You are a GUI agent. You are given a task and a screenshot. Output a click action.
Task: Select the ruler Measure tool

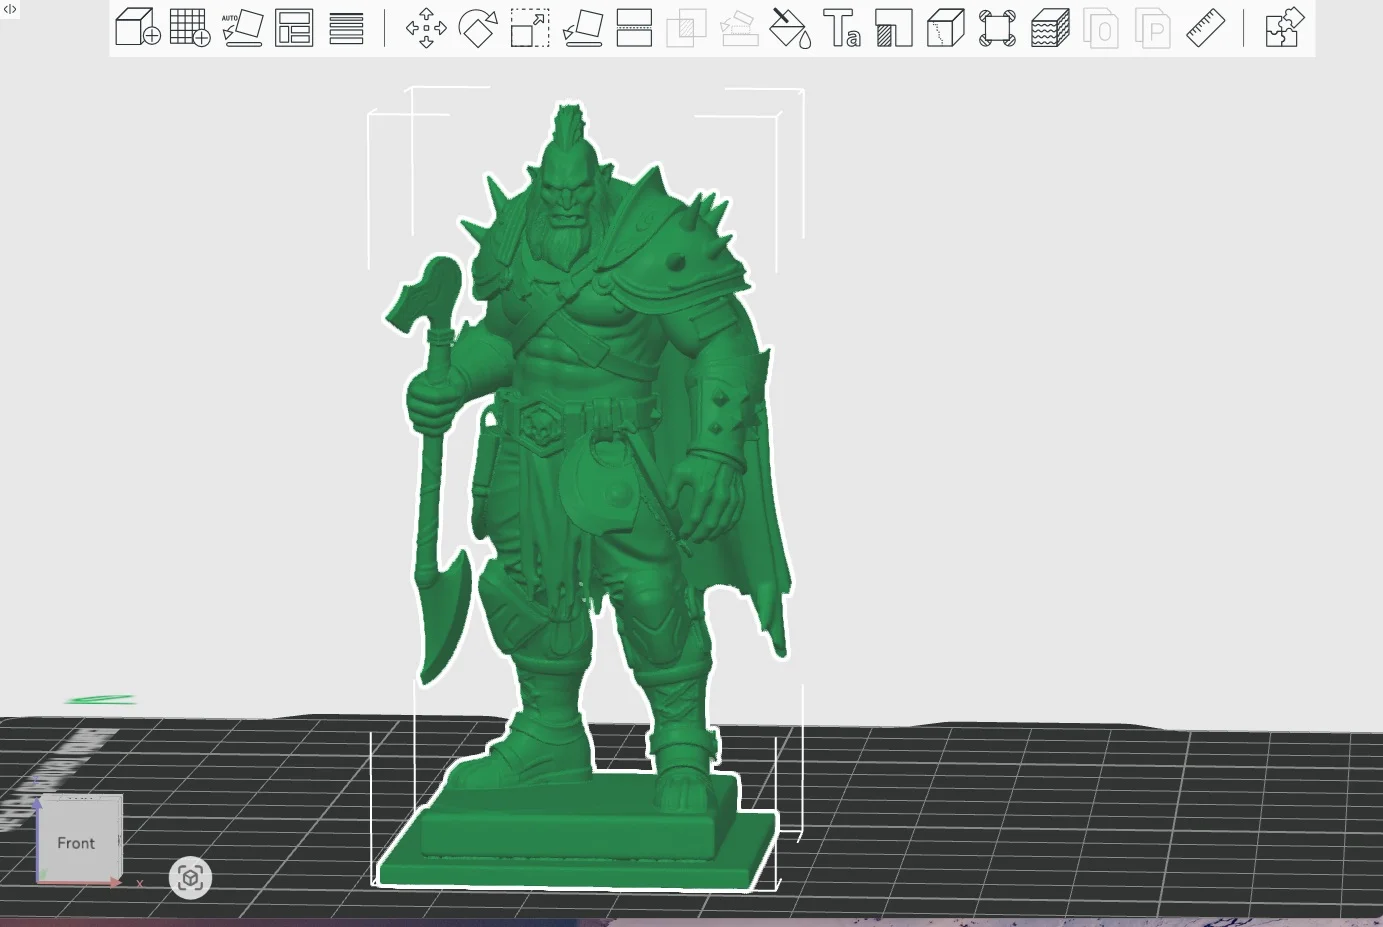1206,27
